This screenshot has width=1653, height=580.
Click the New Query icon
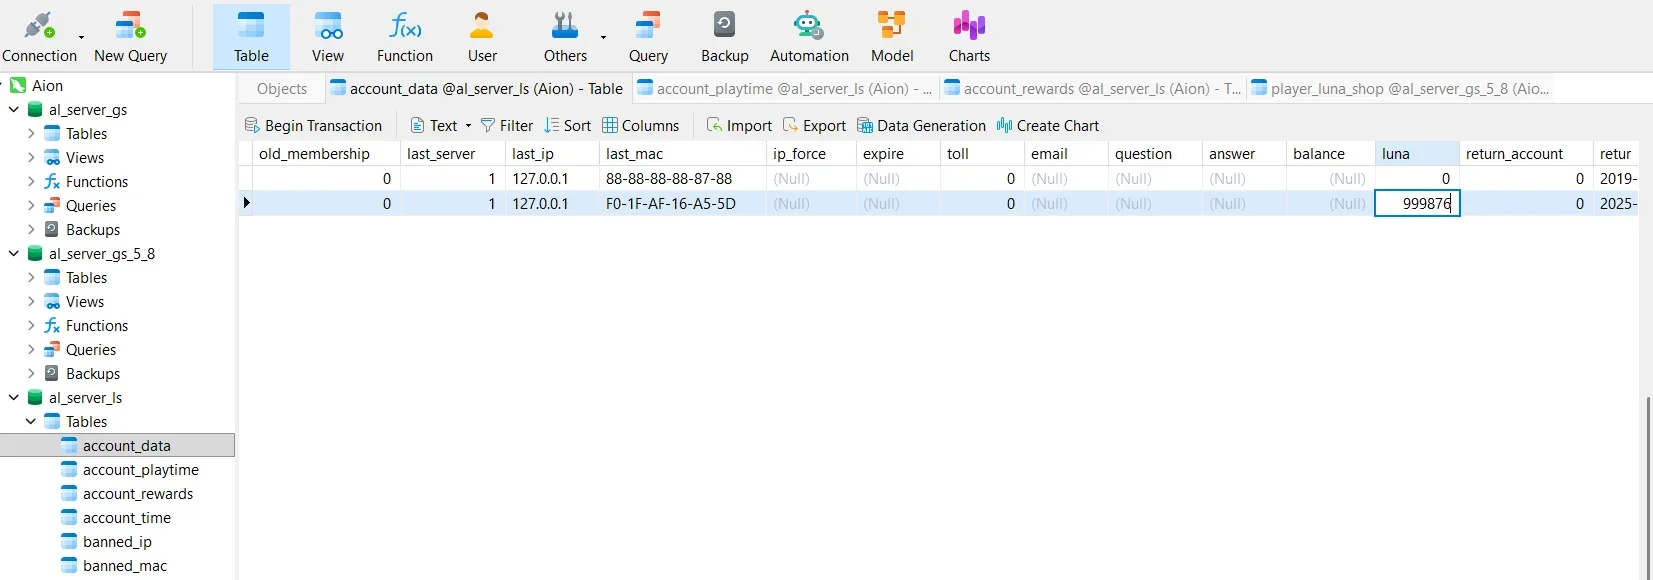[130, 37]
